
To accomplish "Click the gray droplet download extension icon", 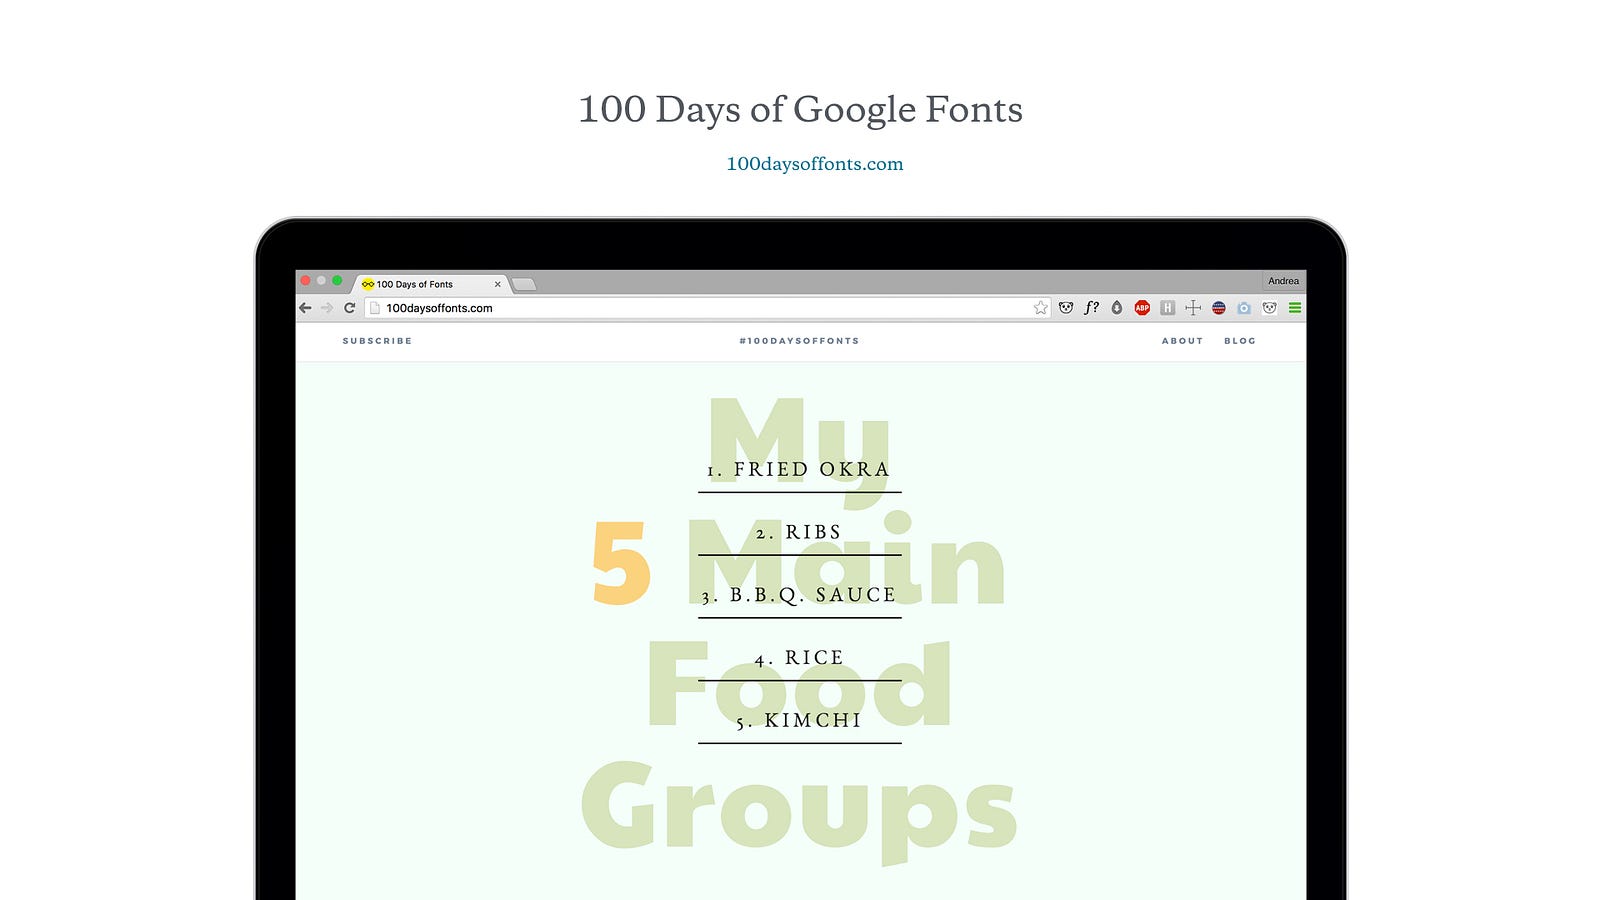I will pyautogui.click(x=1117, y=308).
